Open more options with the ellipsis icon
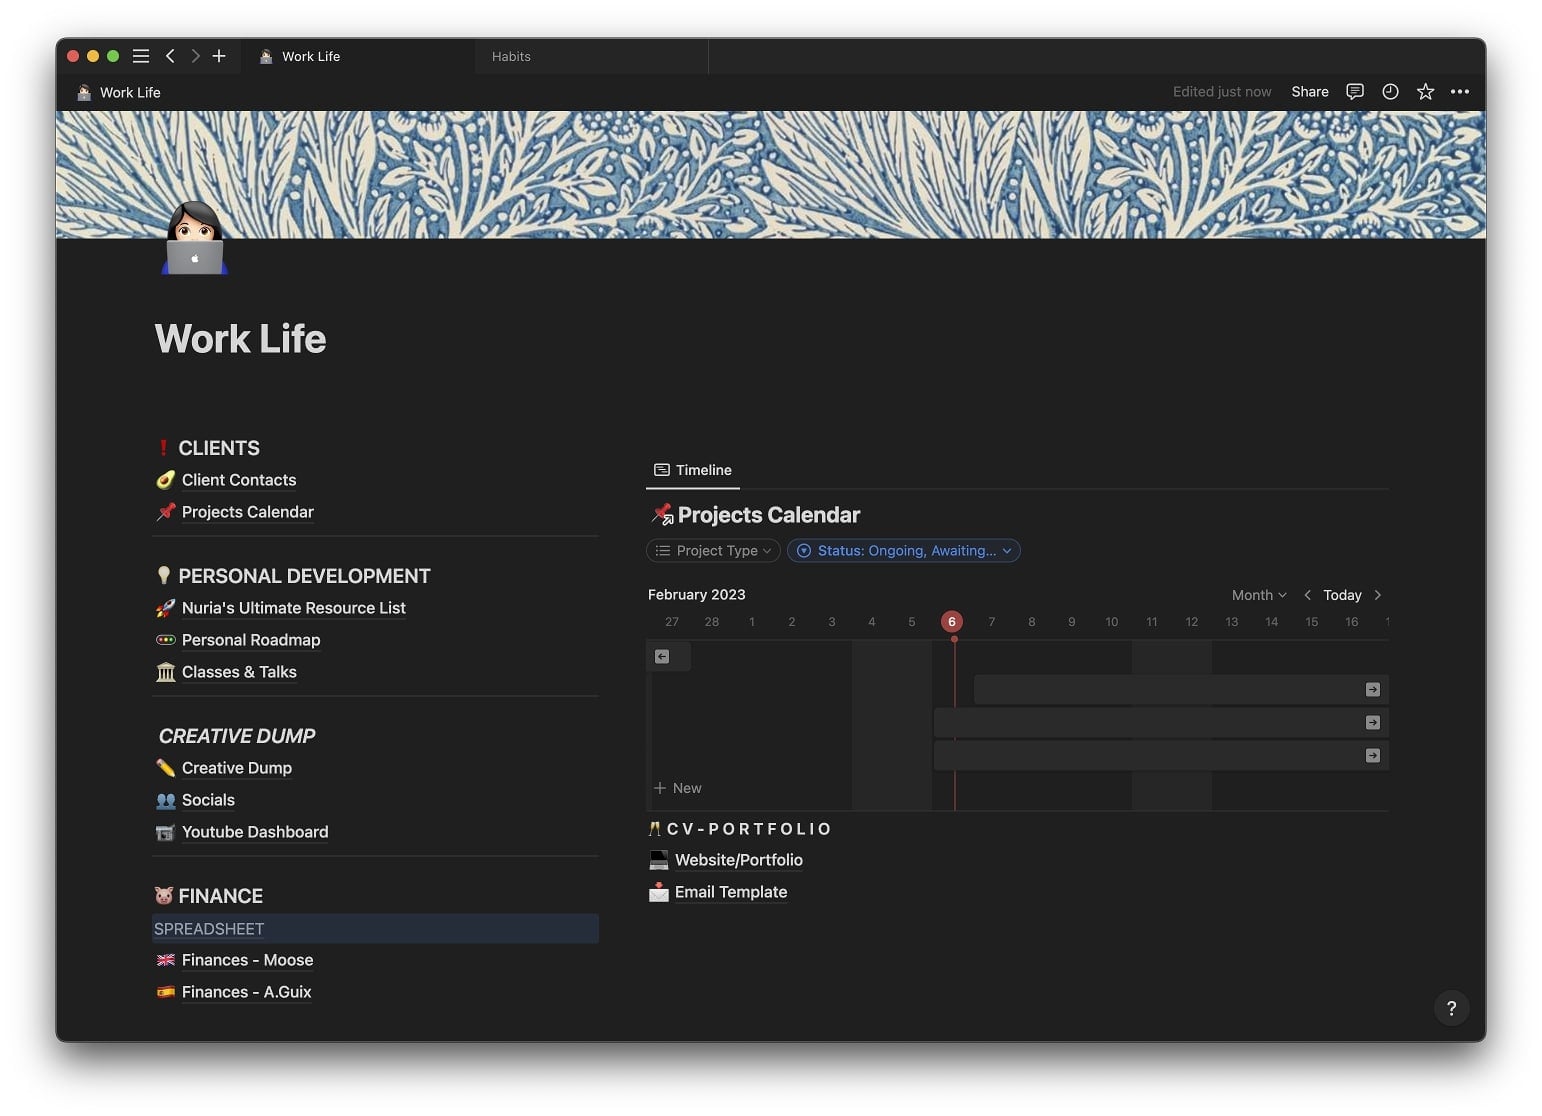This screenshot has width=1542, height=1116. click(1459, 91)
